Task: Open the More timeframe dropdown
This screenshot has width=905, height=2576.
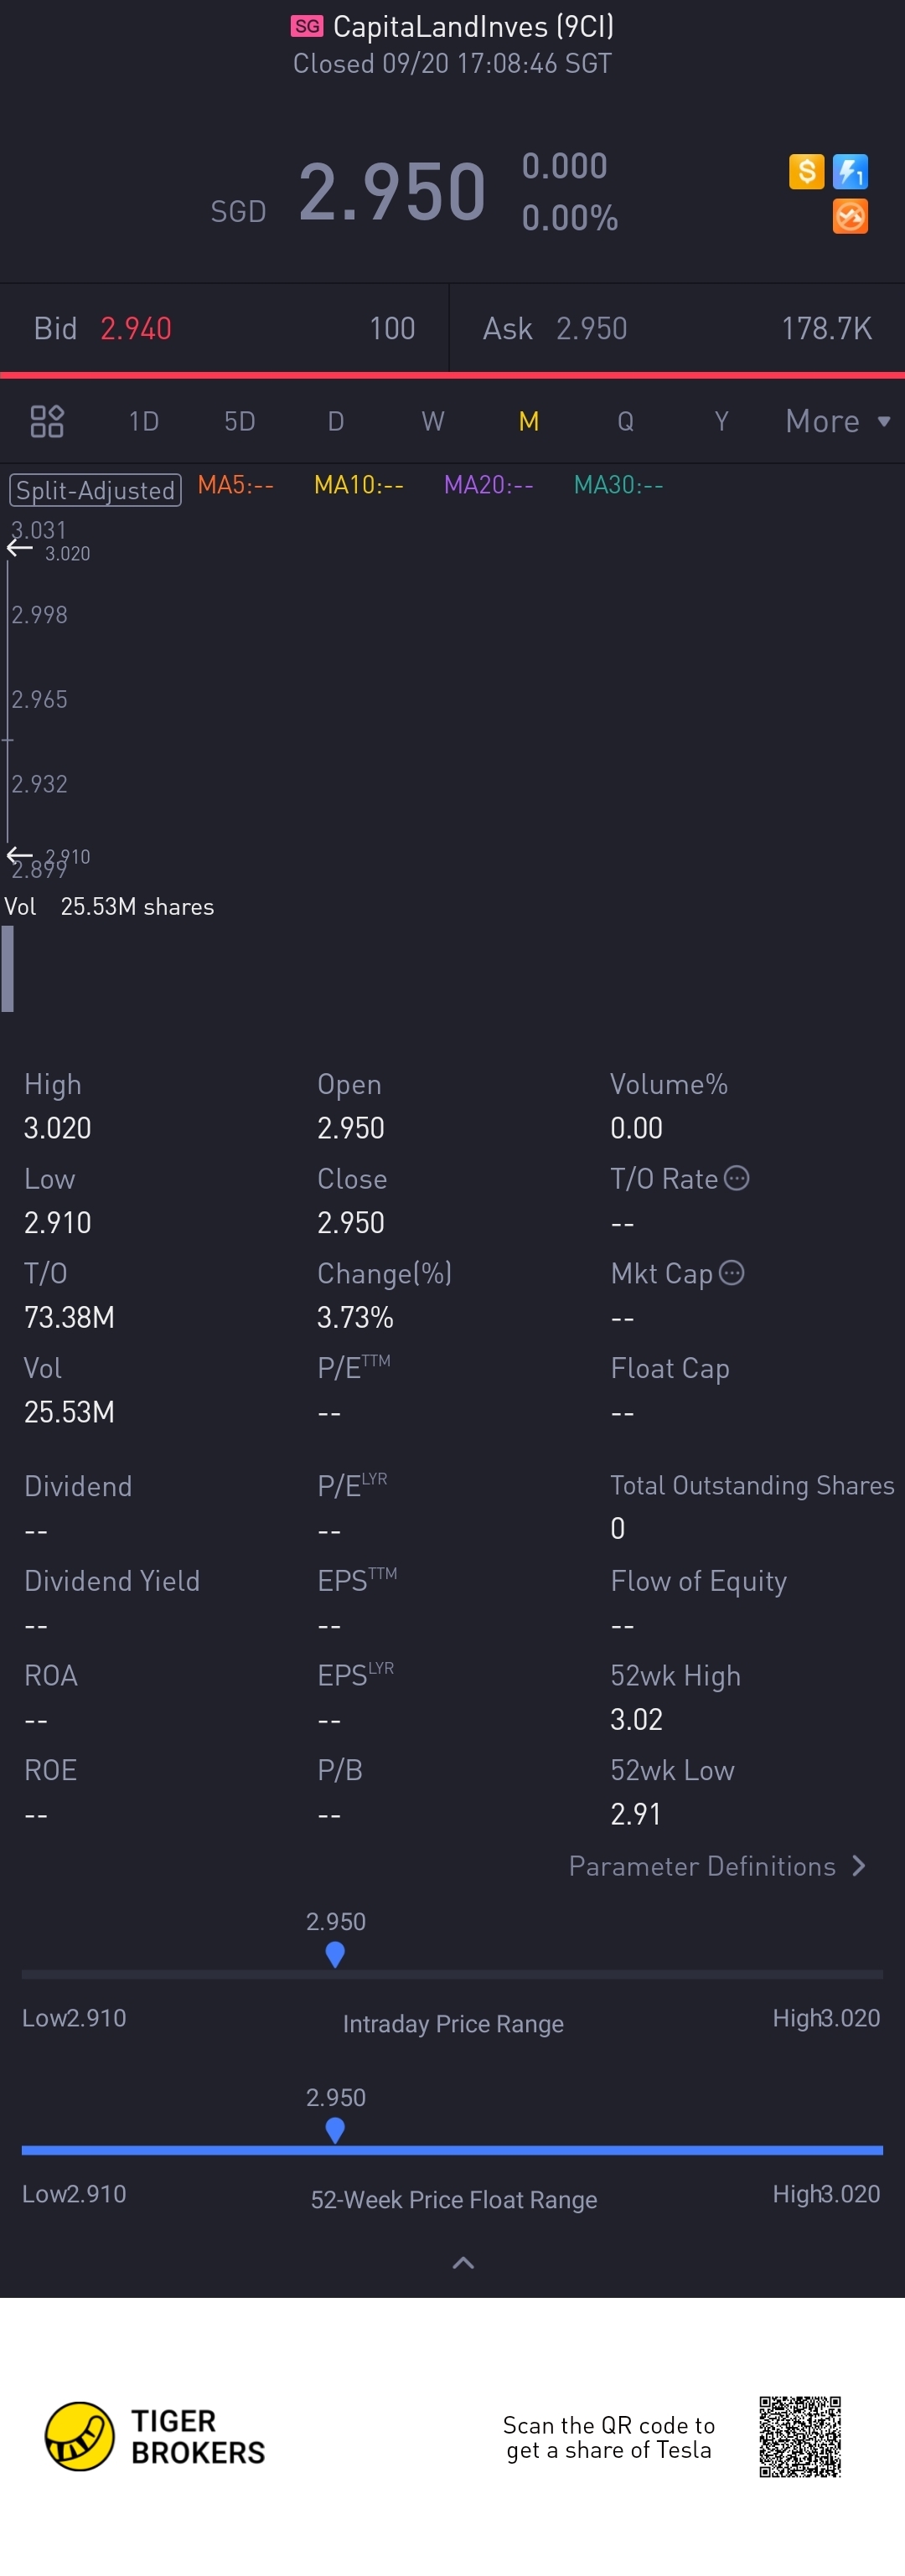Action: [x=837, y=421]
